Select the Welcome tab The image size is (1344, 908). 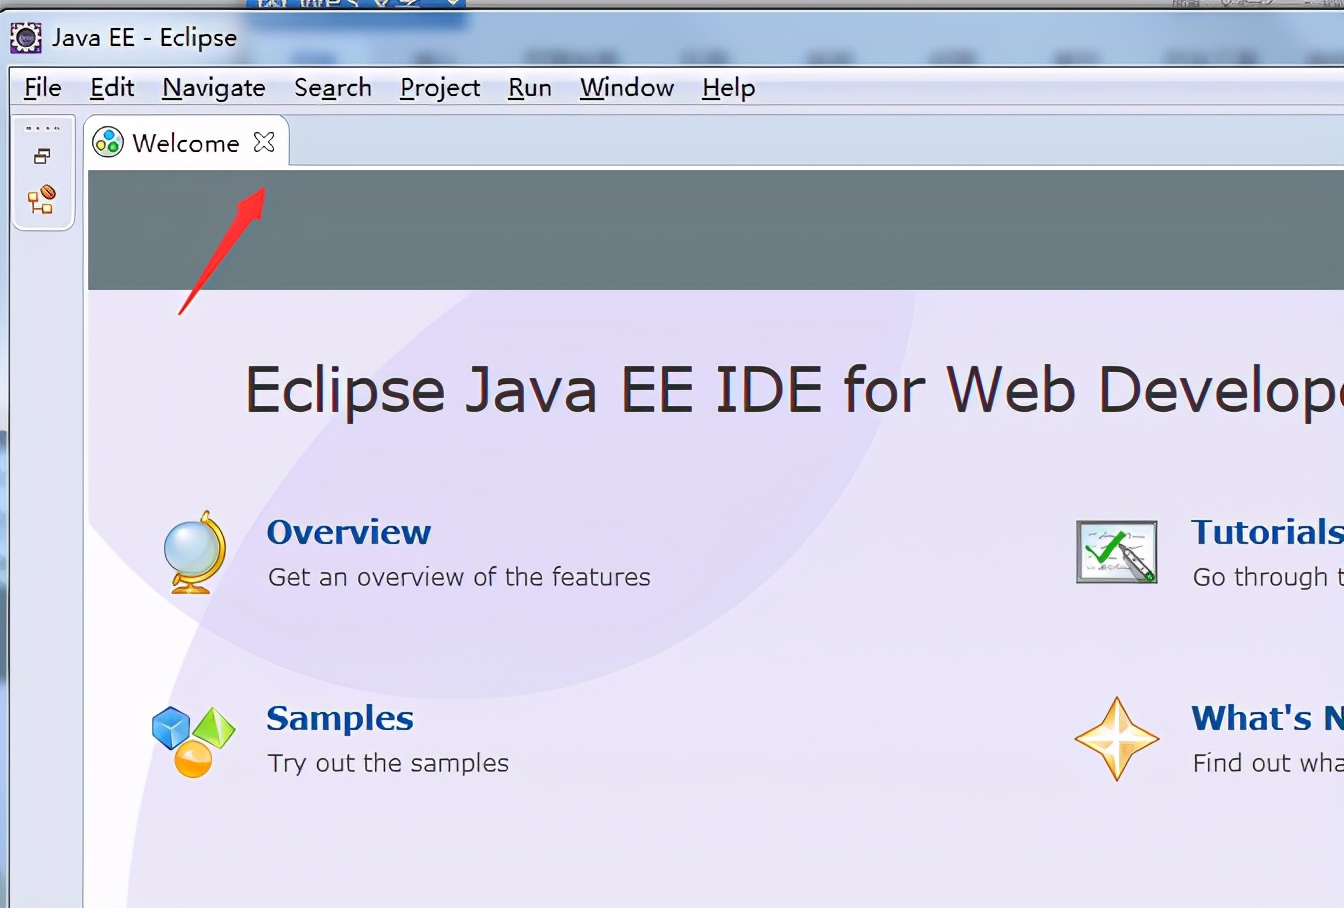[x=186, y=142]
